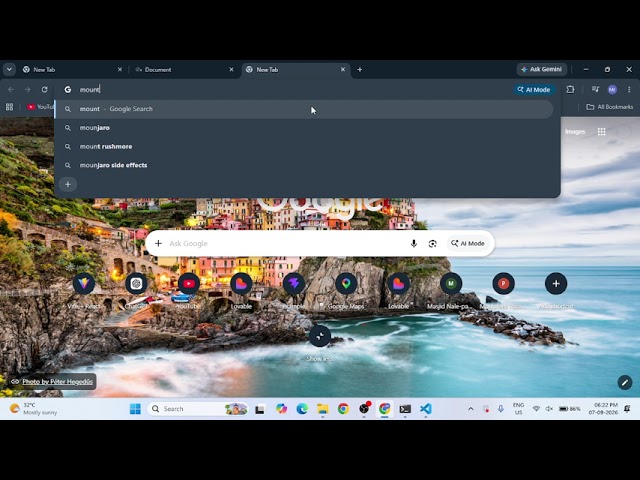Viewport: 640px width, 480px height.
Task: Go back with the back arrow
Action: point(11,89)
